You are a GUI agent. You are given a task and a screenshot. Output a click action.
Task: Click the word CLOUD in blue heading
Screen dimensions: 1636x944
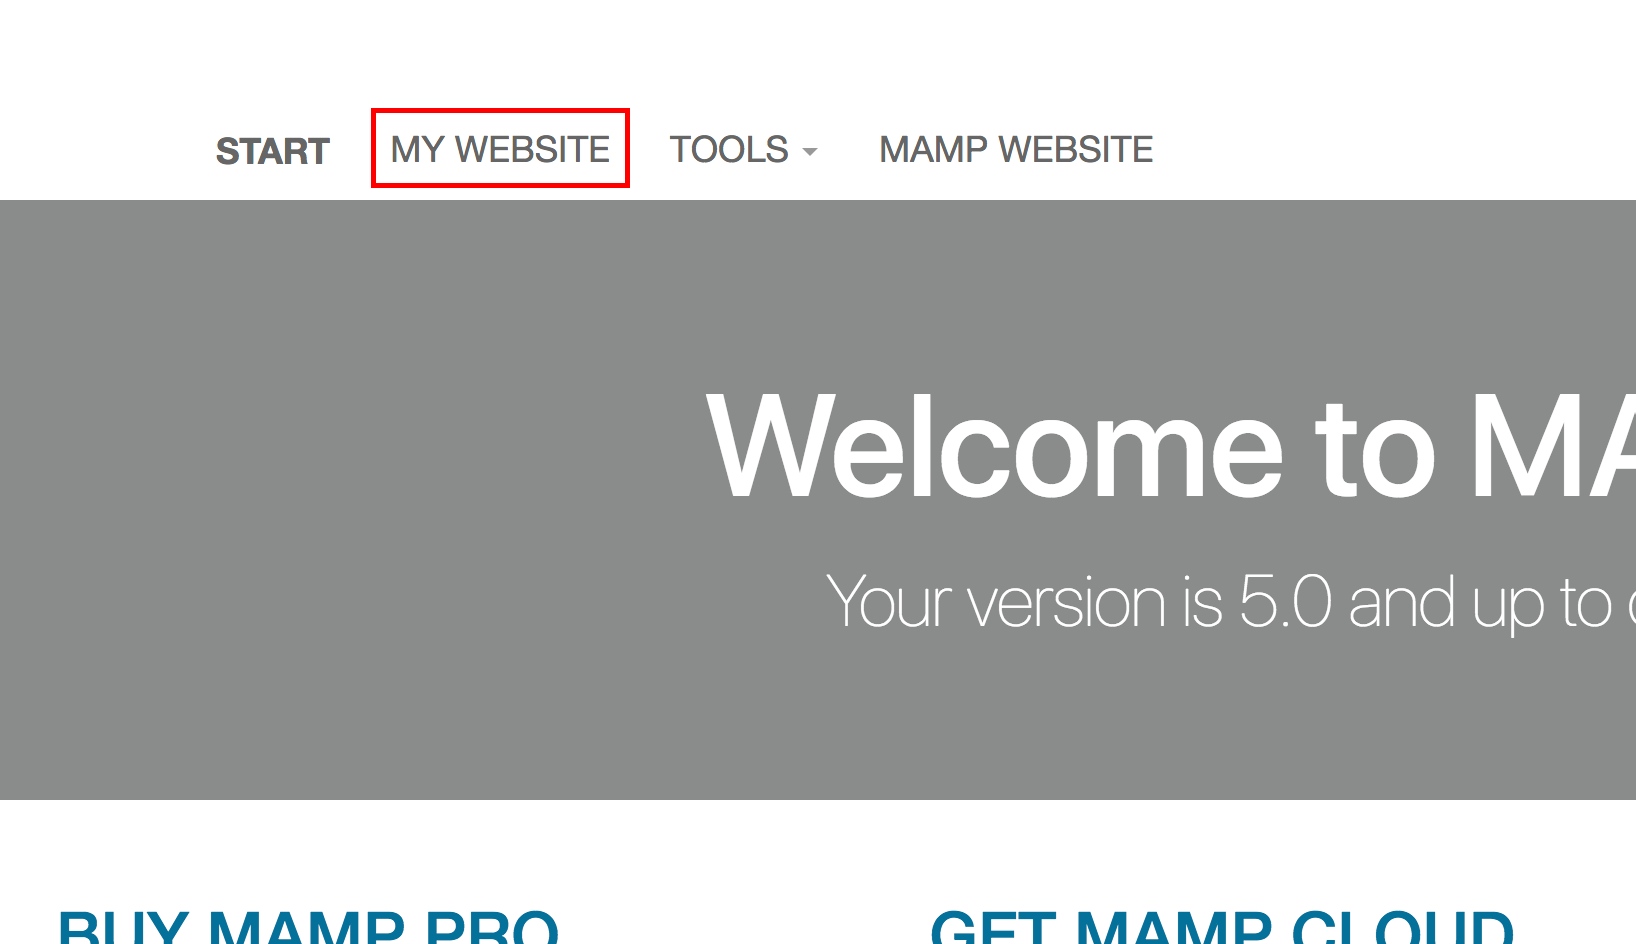click(x=1403, y=926)
